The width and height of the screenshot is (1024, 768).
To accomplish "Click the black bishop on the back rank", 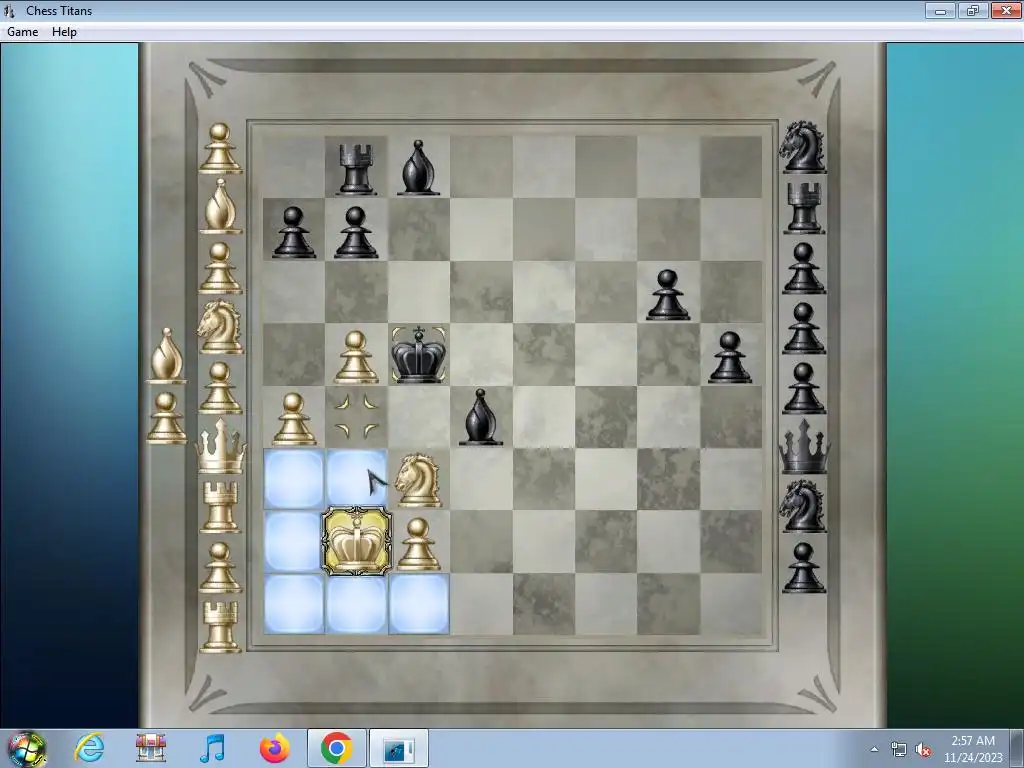I will coord(418,168).
